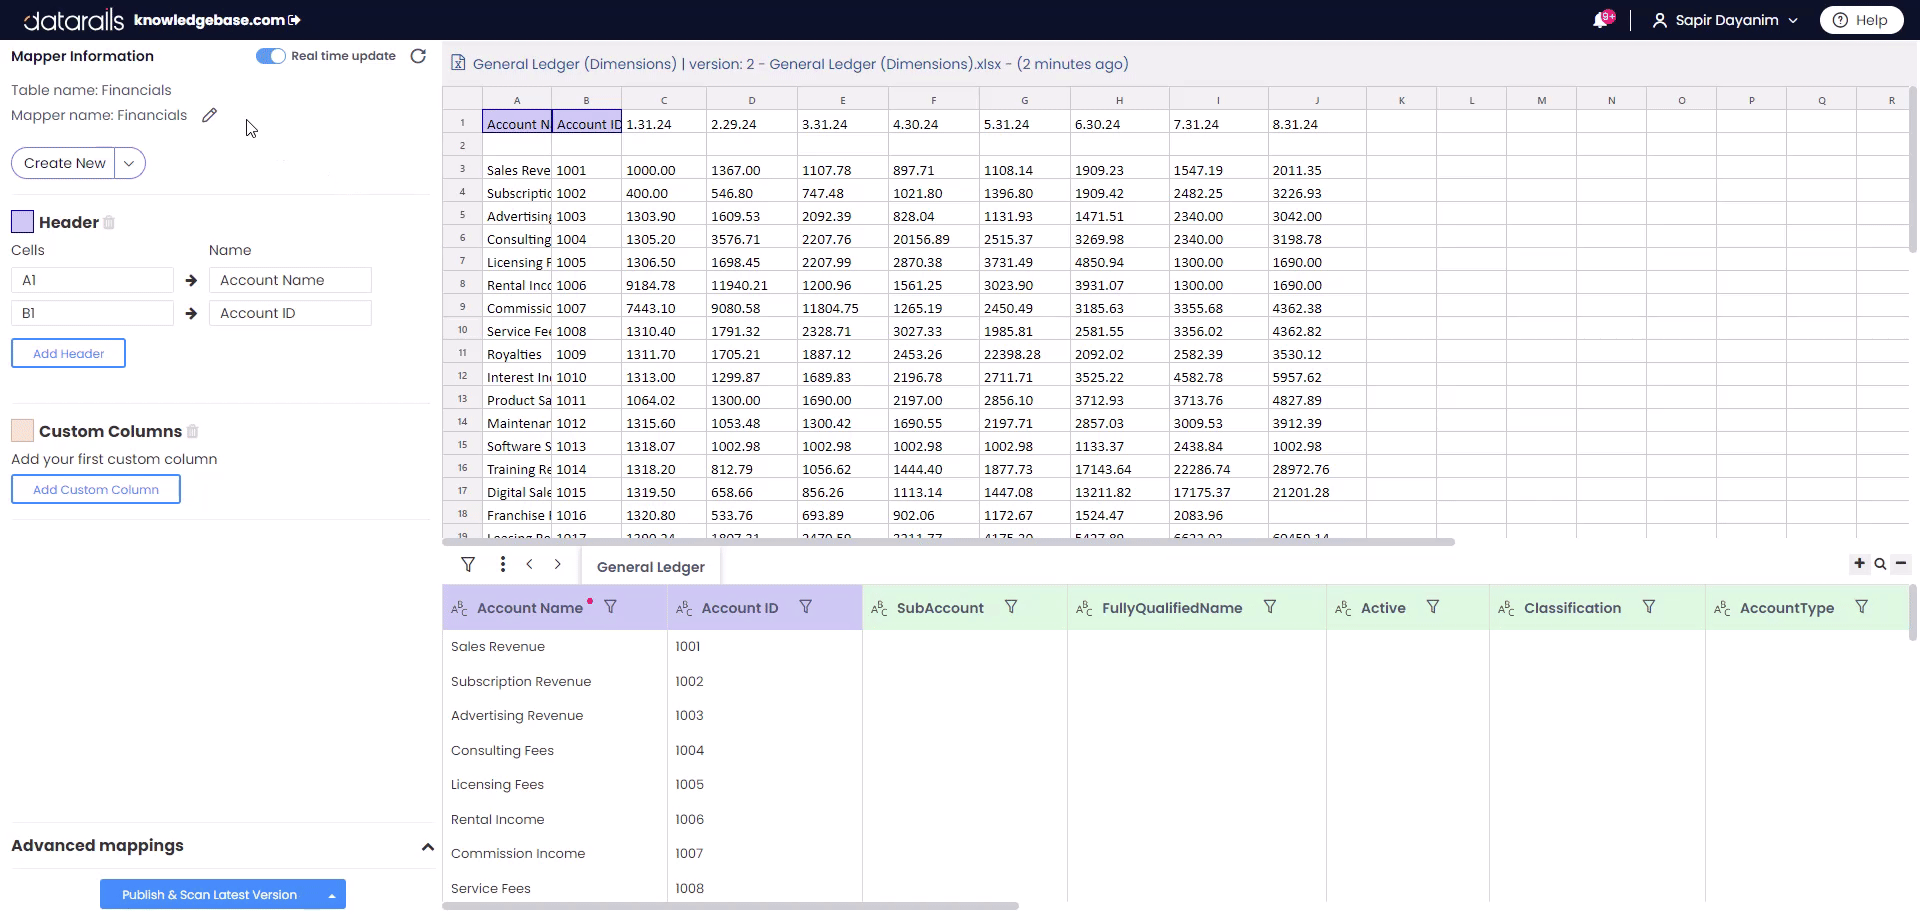The width and height of the screenshot is (1920, 918).
Task: Go to next tab with right chevron
Action: 557,565
